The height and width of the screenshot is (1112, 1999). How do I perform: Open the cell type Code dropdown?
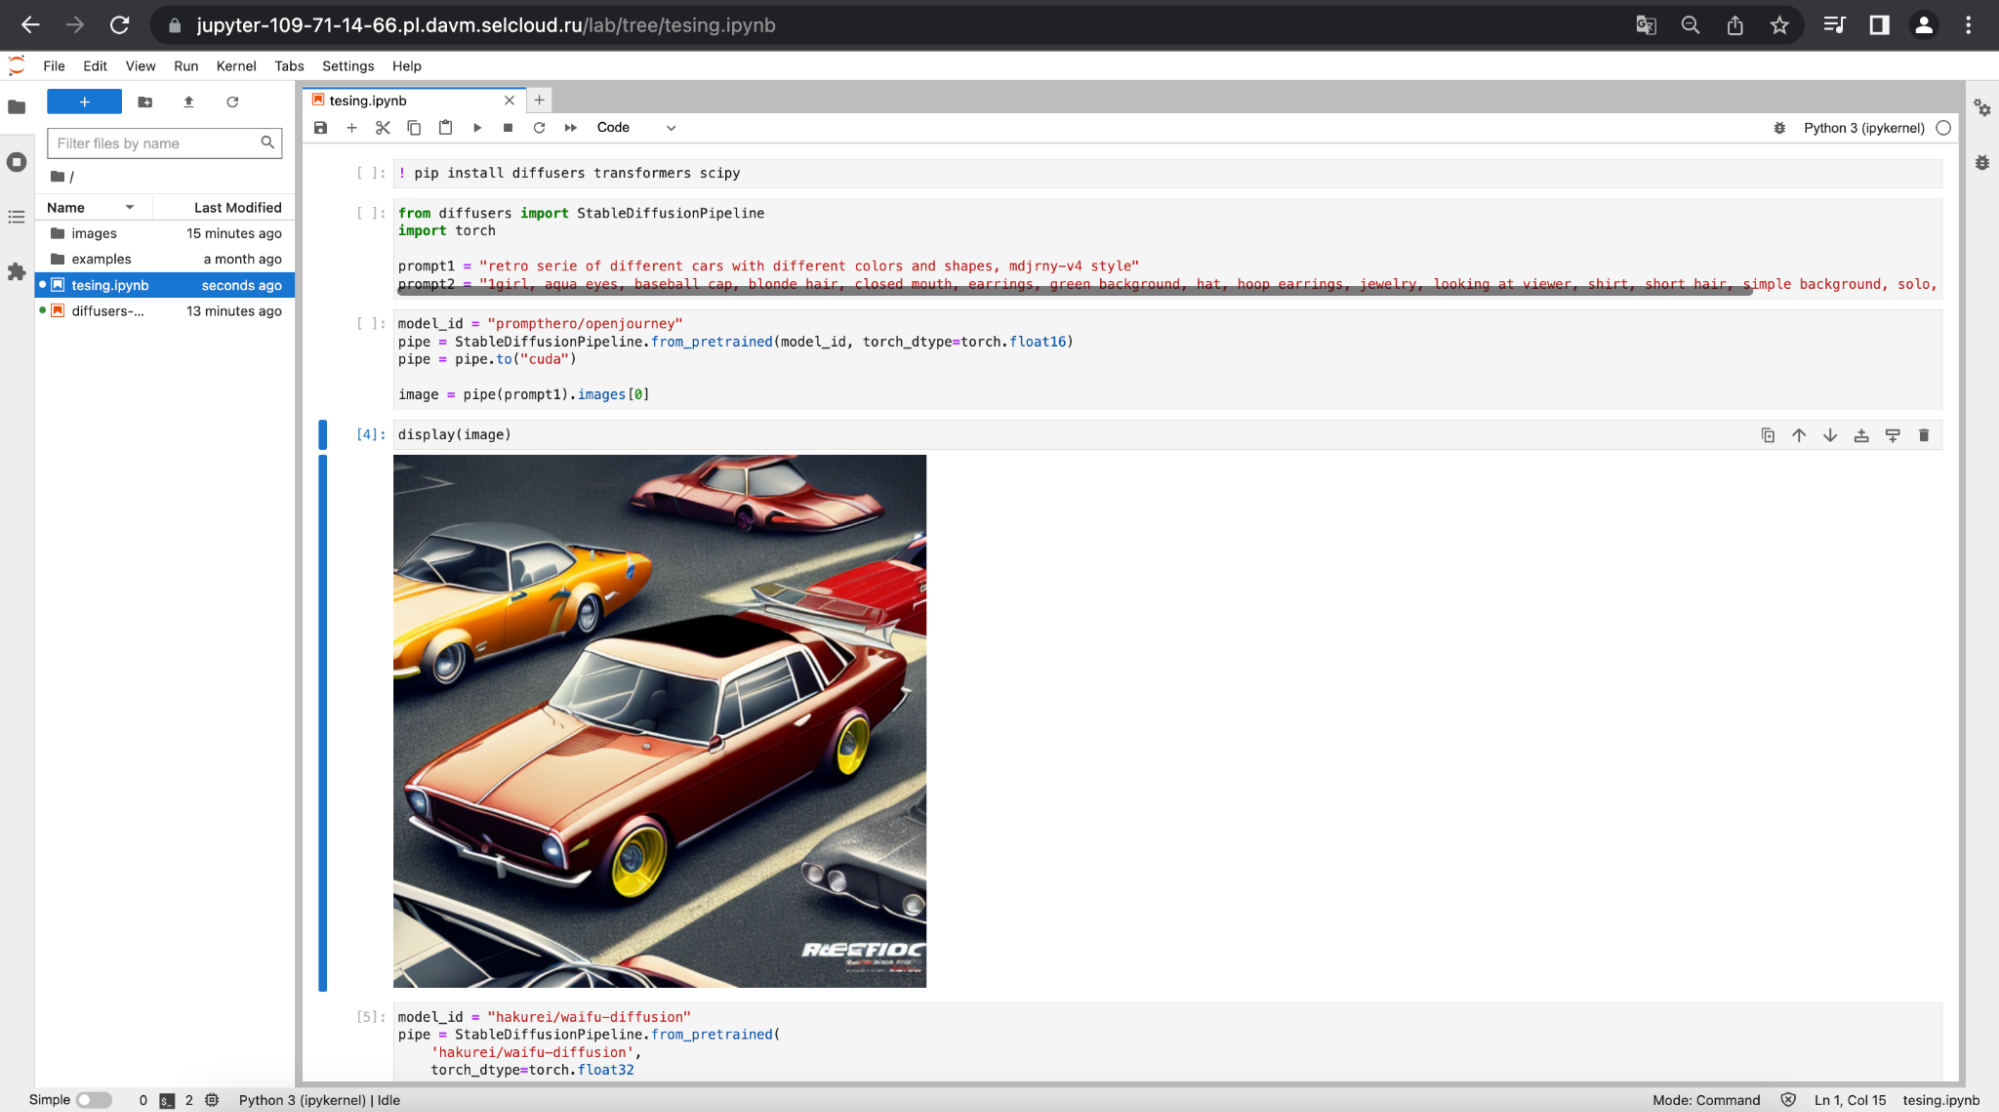636,128
